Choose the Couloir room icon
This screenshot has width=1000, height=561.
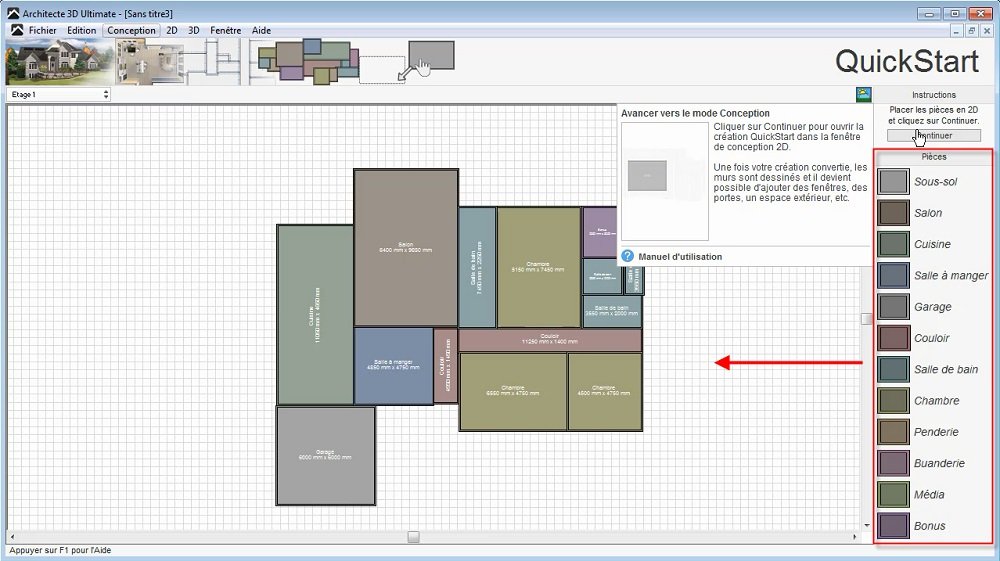tap(893, 338)
